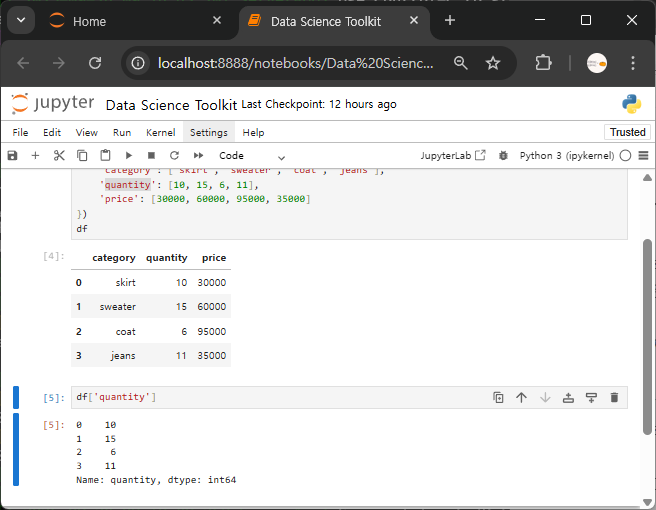Click the Last Checkpoint 12 hours ago text
Screen dimensions: 656x510
(319, 104)
